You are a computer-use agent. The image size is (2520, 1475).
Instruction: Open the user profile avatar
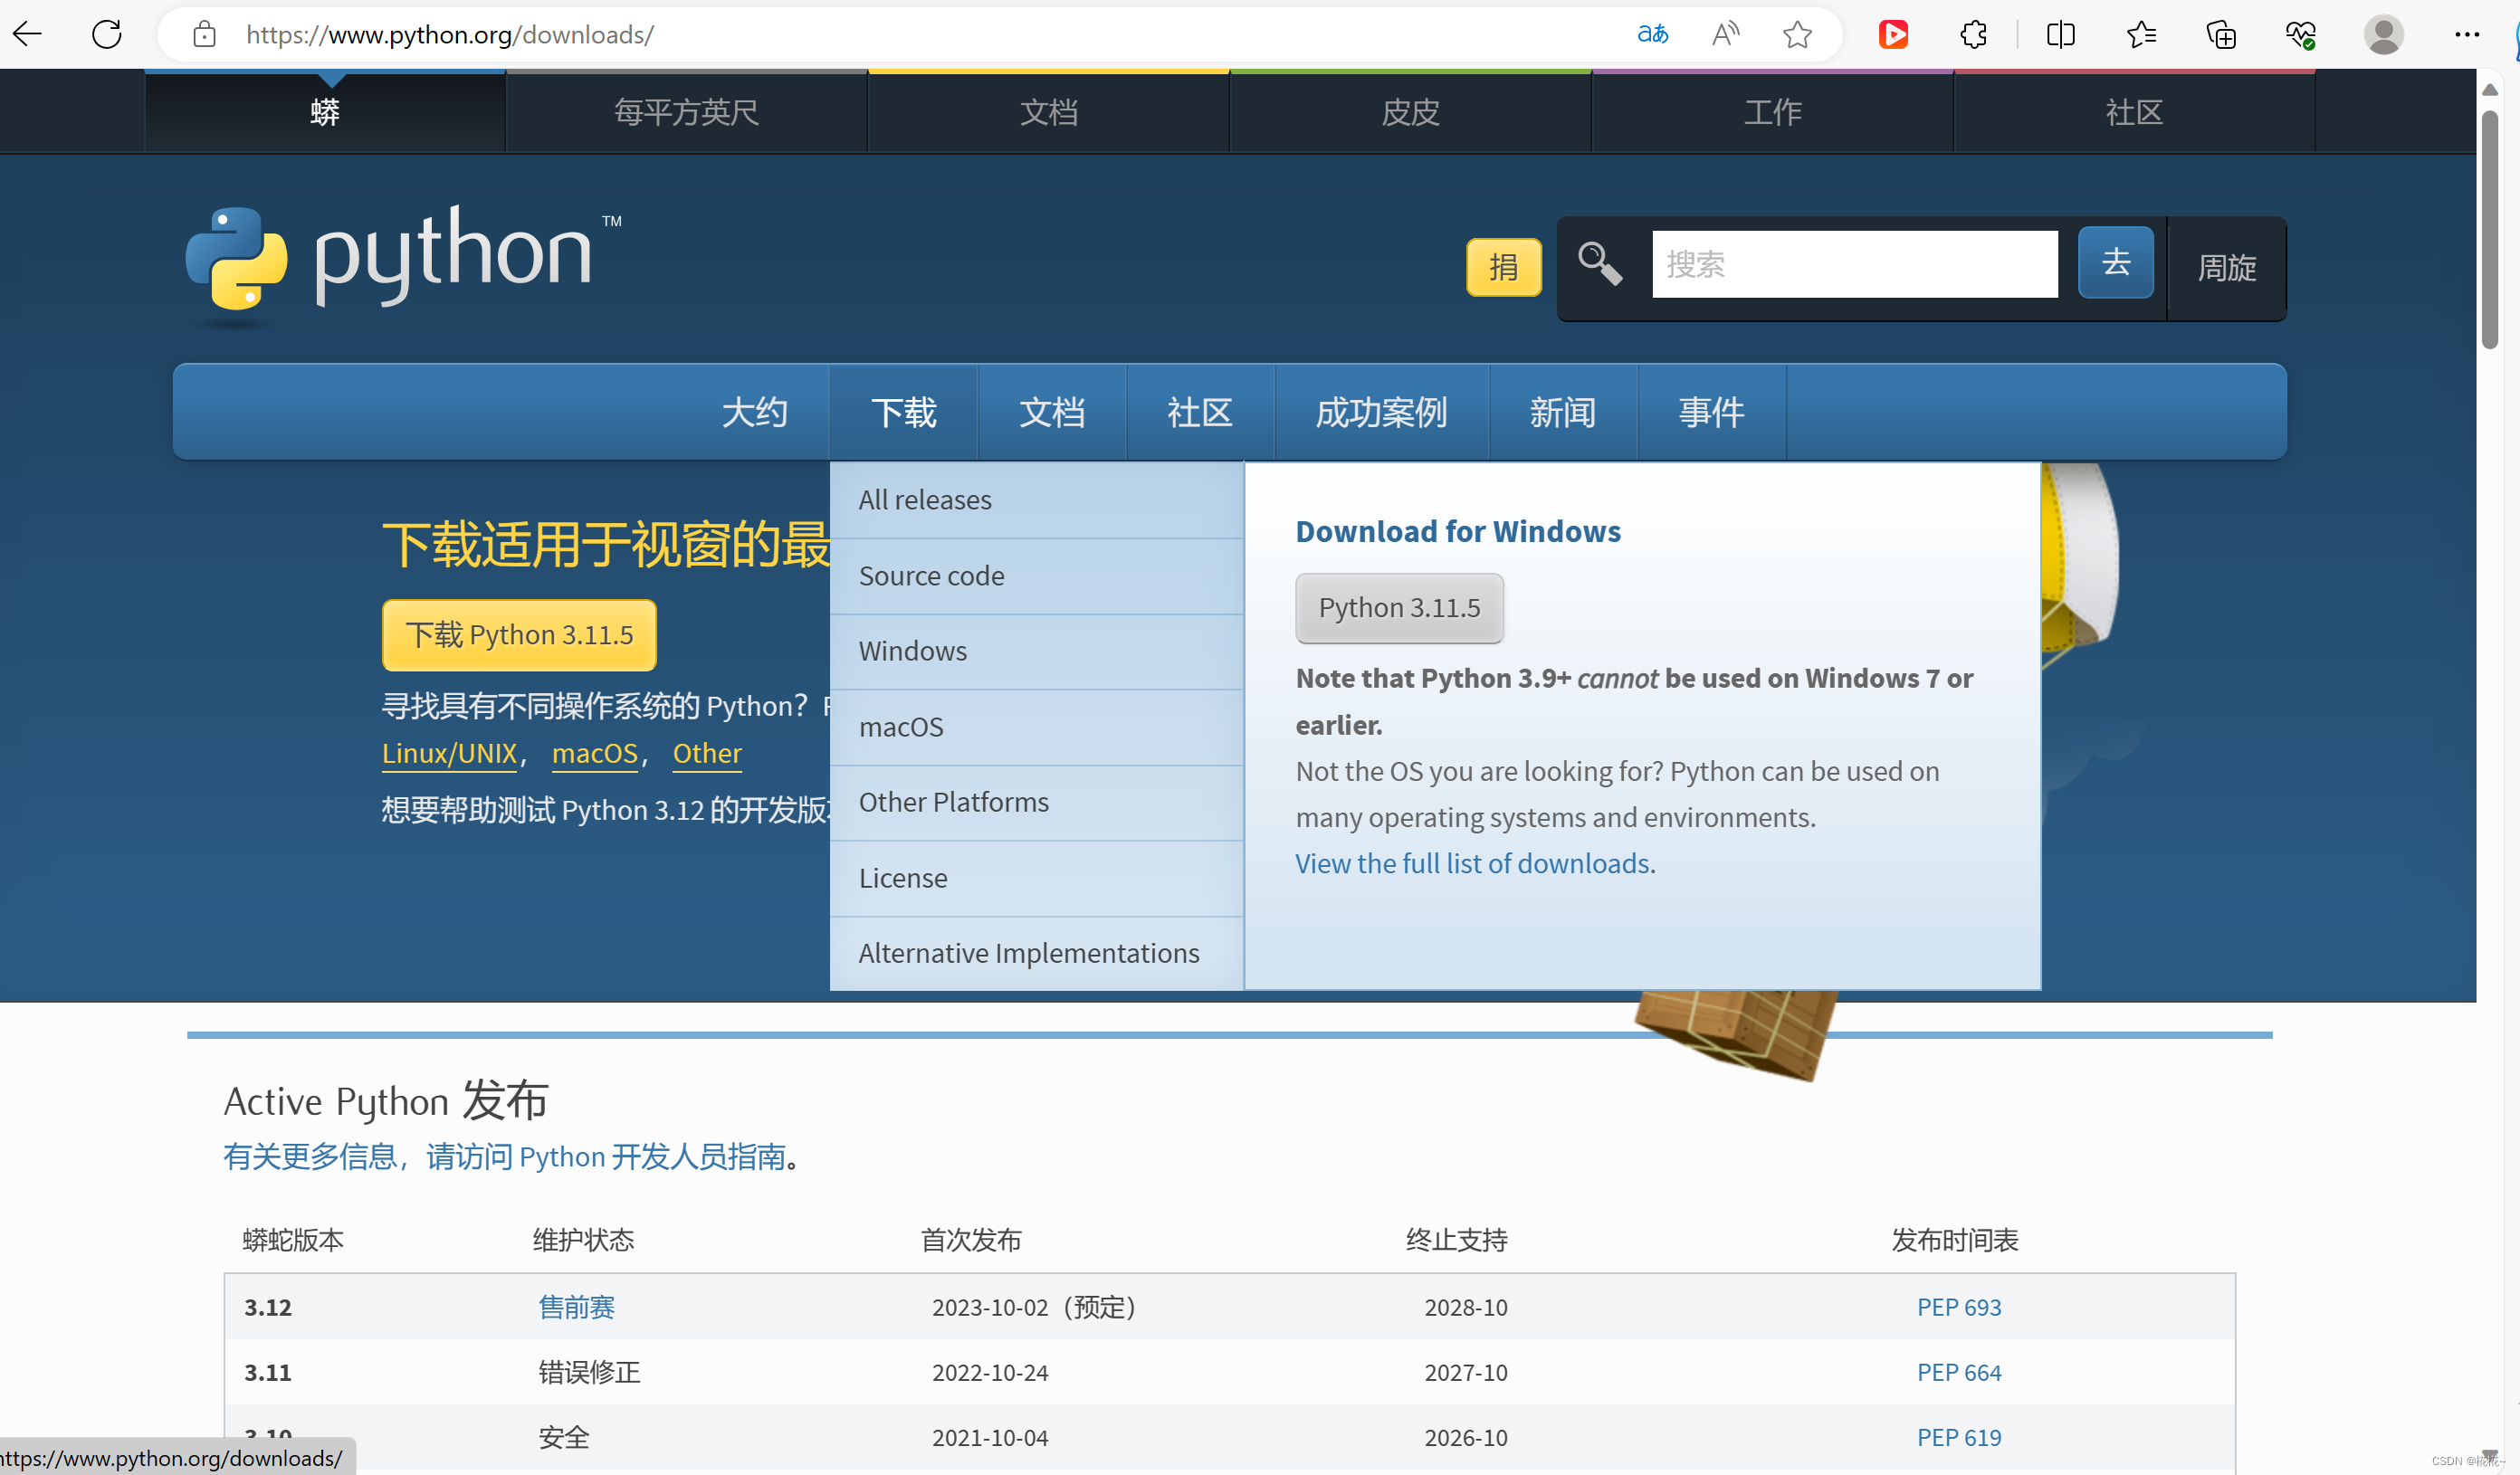pyautogui.click(x=2384, y=34)
